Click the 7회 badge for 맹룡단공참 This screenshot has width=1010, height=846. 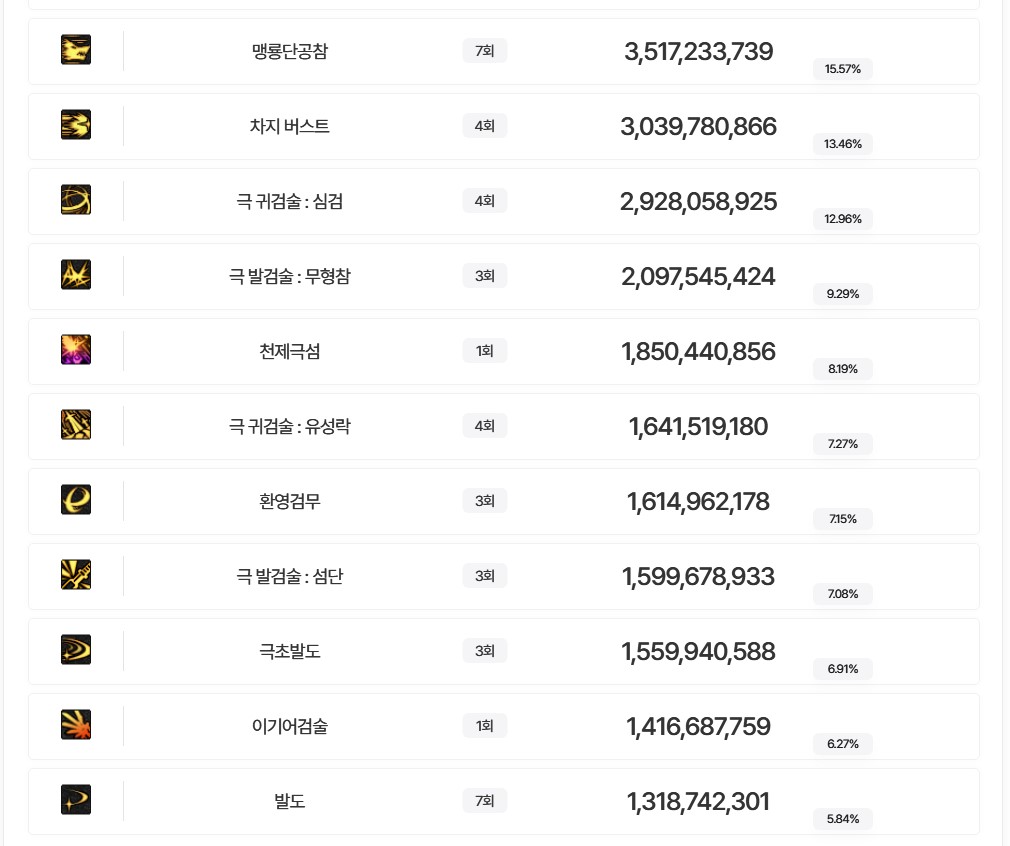pyautogui.click(x=485, y=51)
